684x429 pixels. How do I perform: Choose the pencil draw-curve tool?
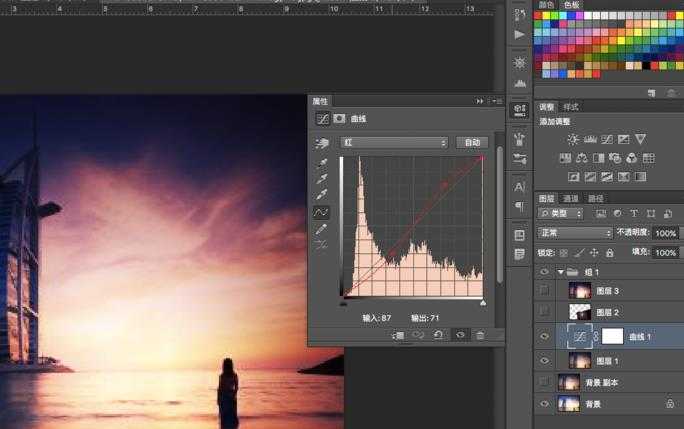coord(322,229)
